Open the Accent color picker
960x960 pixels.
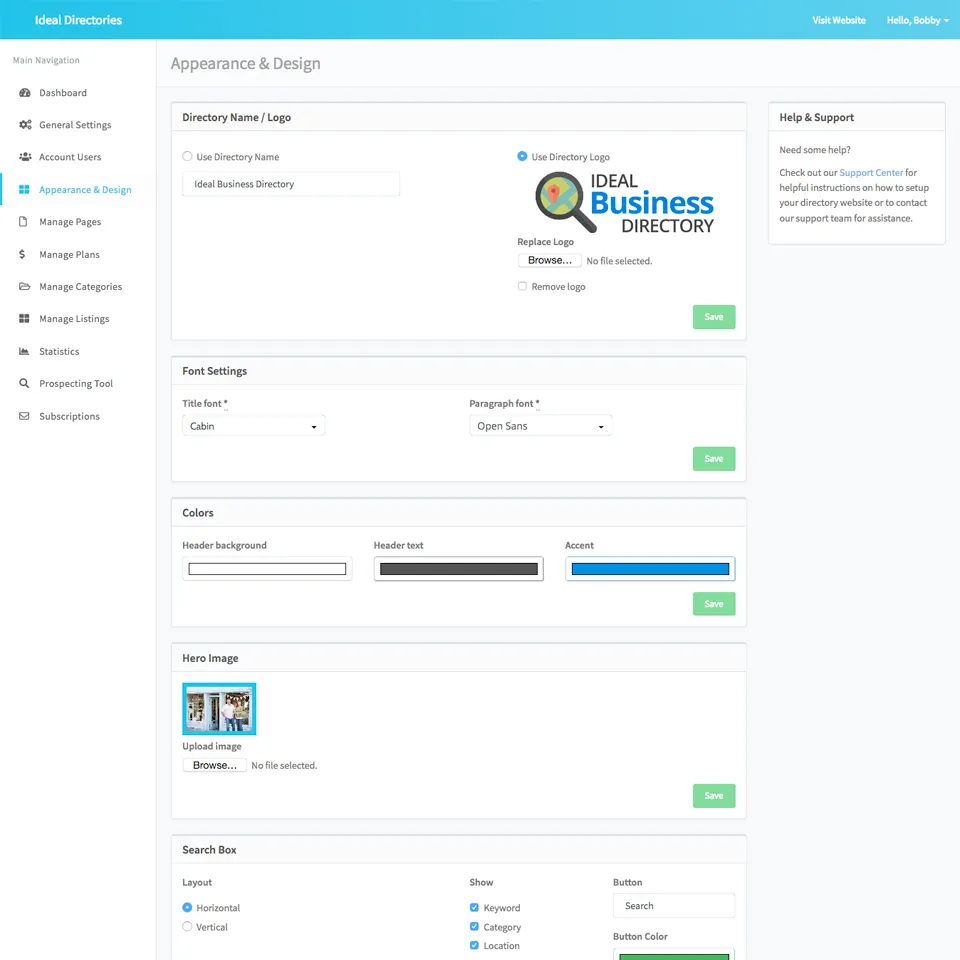pos(650,569)
